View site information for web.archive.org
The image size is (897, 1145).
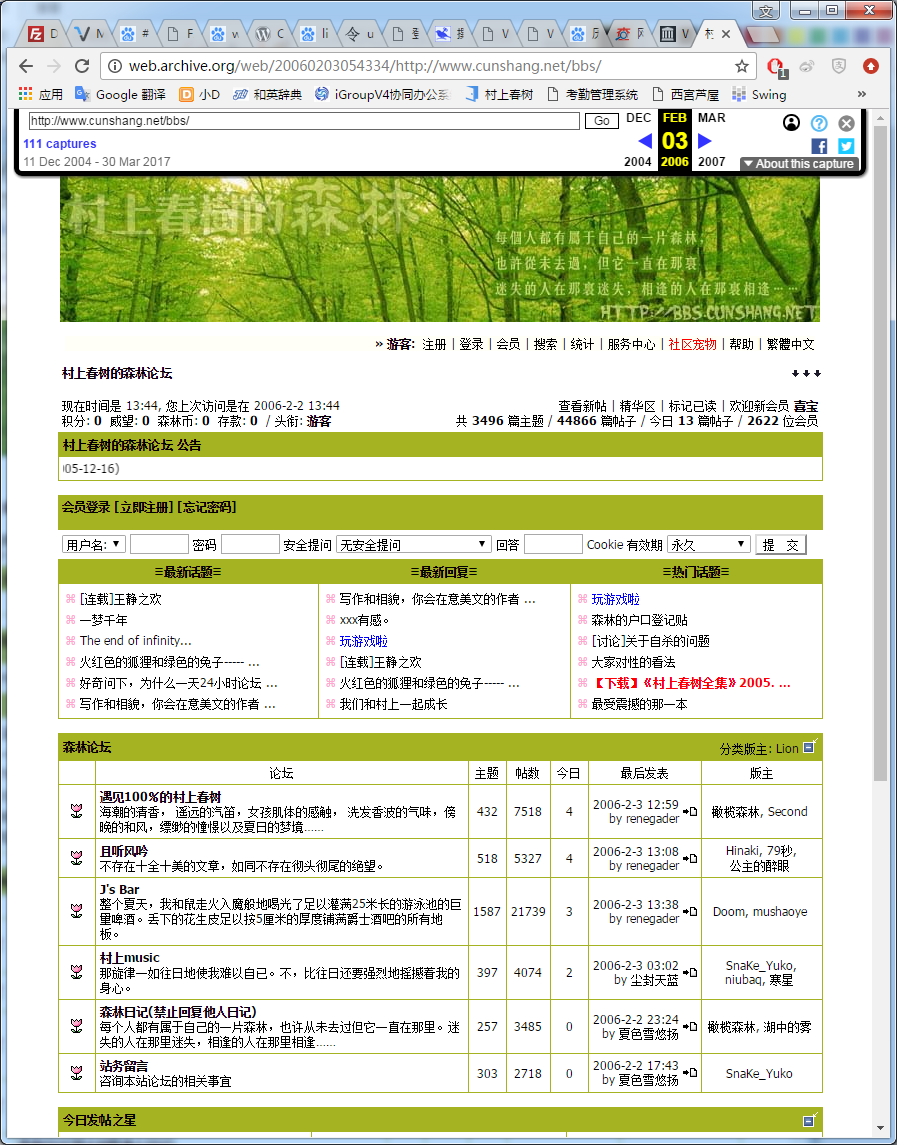pos(115,66)
